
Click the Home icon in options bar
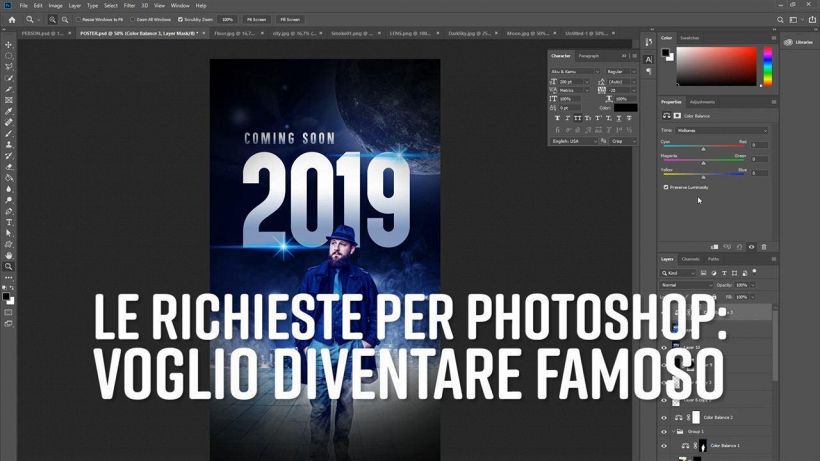tap(12, 19)
